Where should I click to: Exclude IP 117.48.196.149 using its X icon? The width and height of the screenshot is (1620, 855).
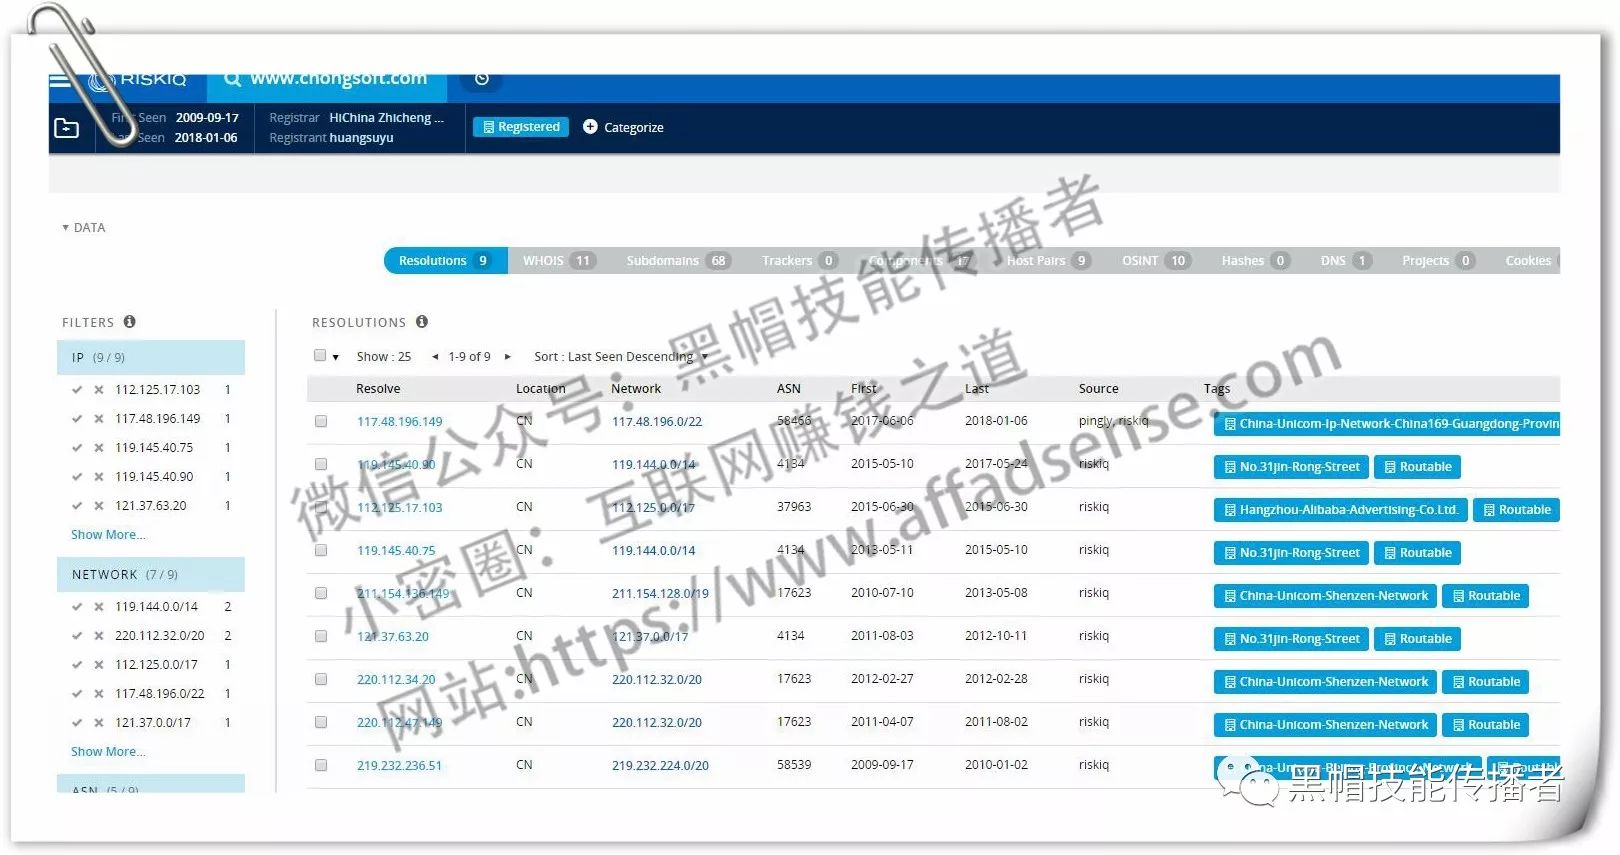[99, 419]
